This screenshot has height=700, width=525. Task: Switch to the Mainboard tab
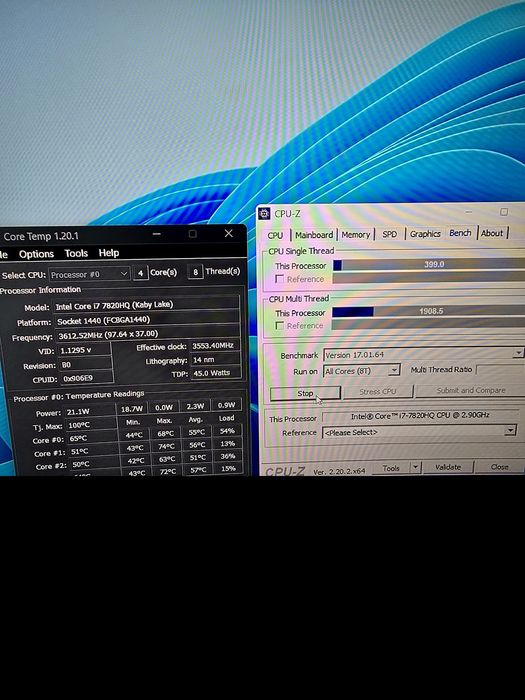[x=314, y=235]
